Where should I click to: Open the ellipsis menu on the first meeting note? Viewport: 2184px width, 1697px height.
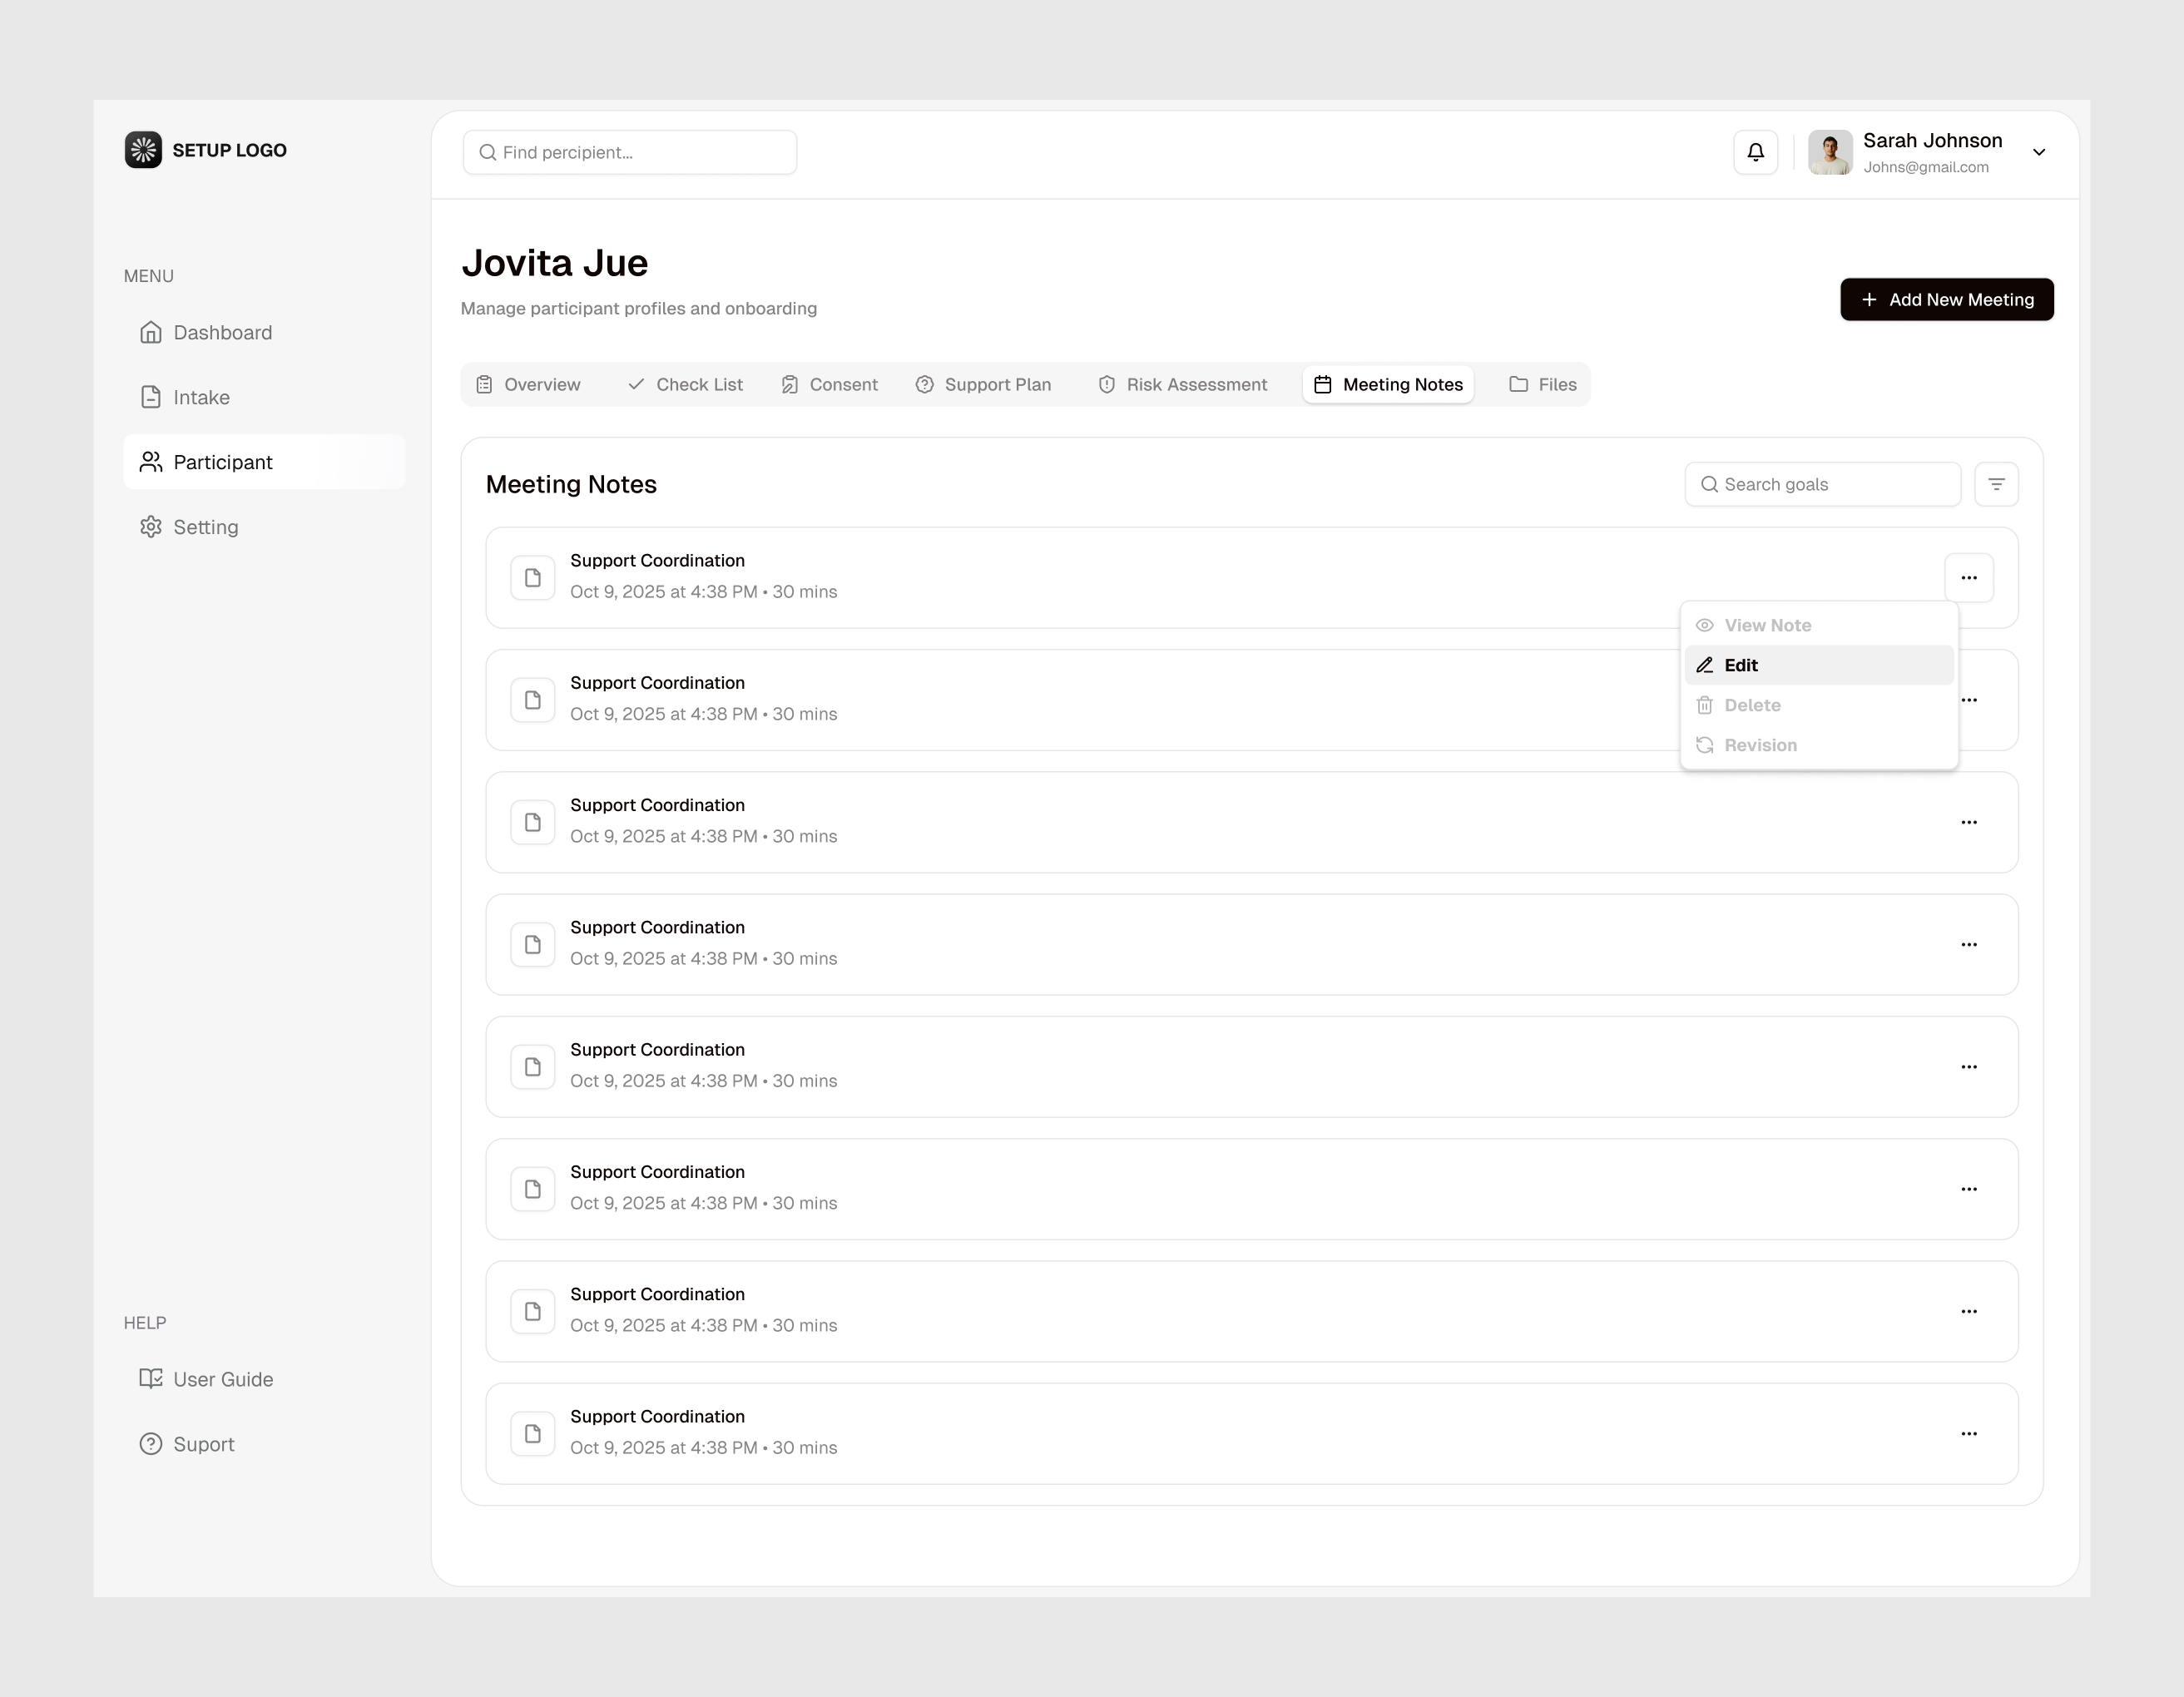1970,577
